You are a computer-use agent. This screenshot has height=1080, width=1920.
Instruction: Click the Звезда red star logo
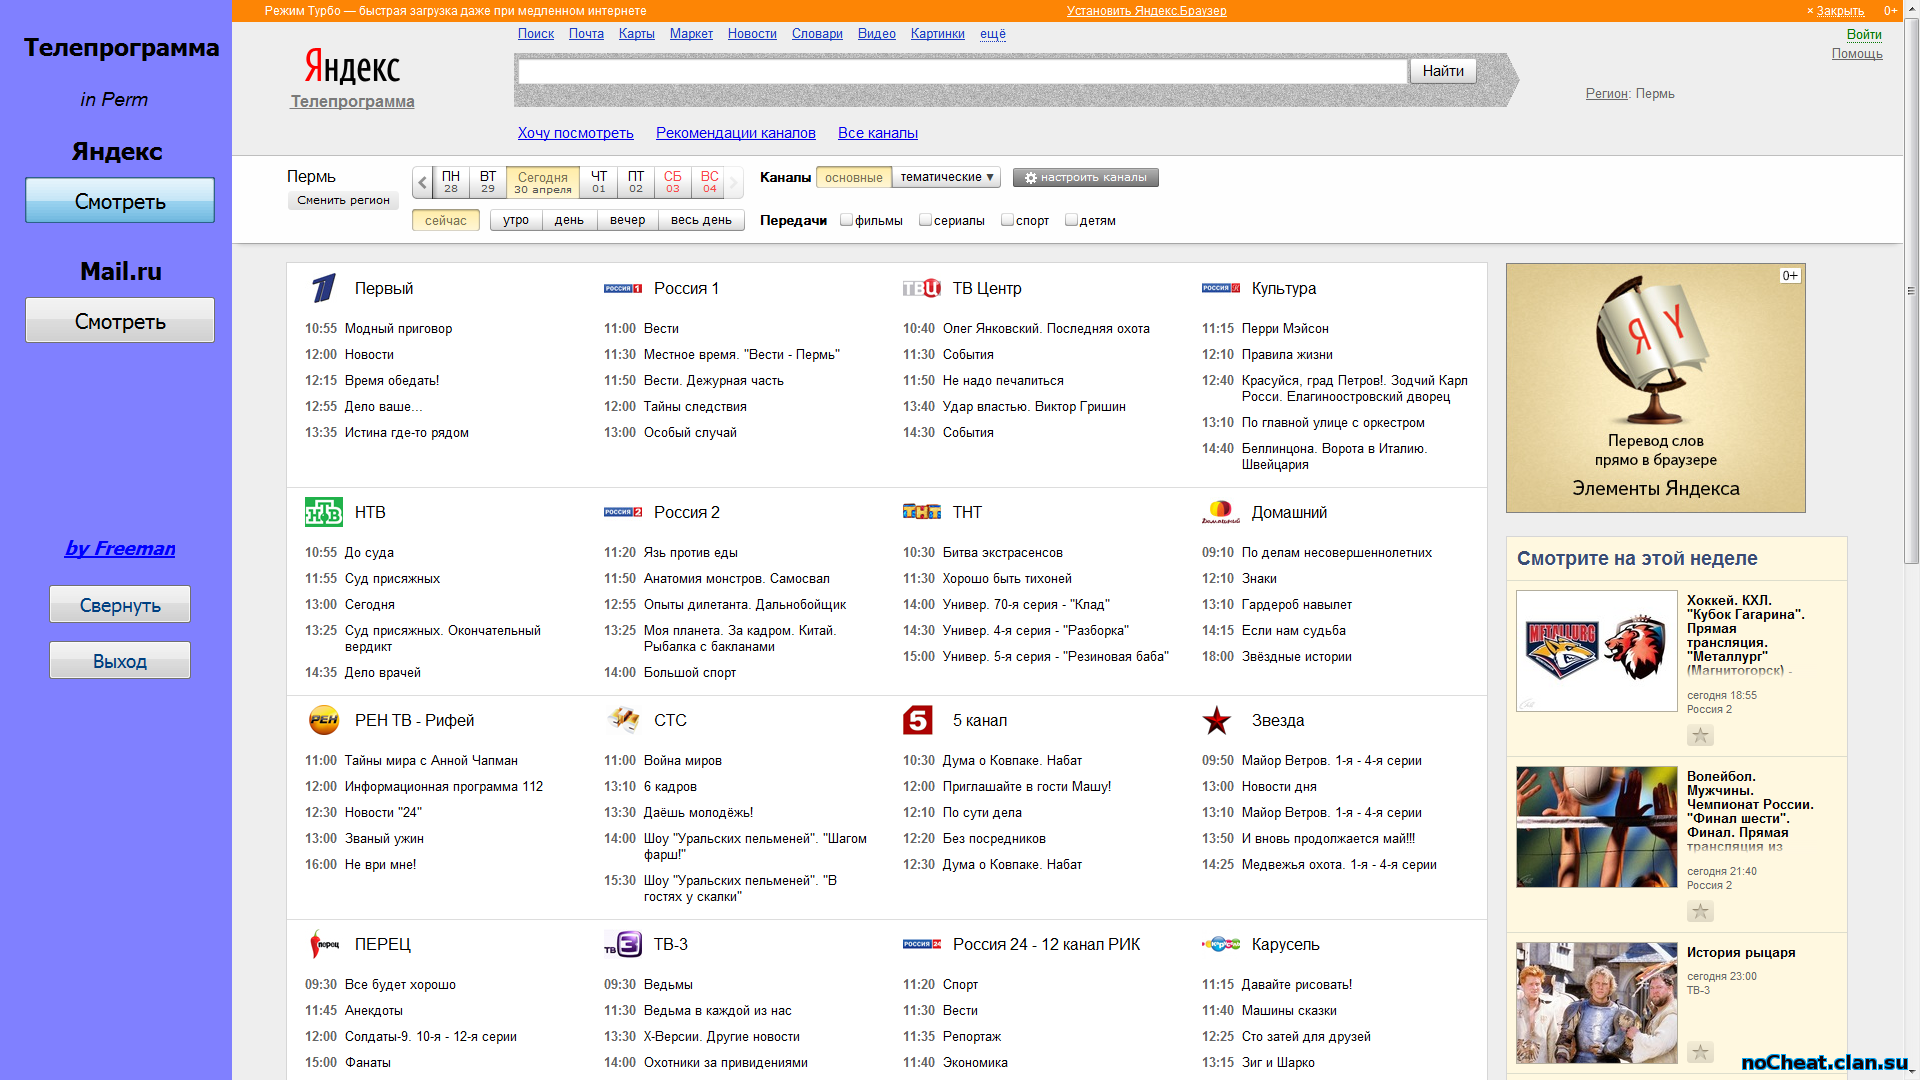tap(1216, 720)
